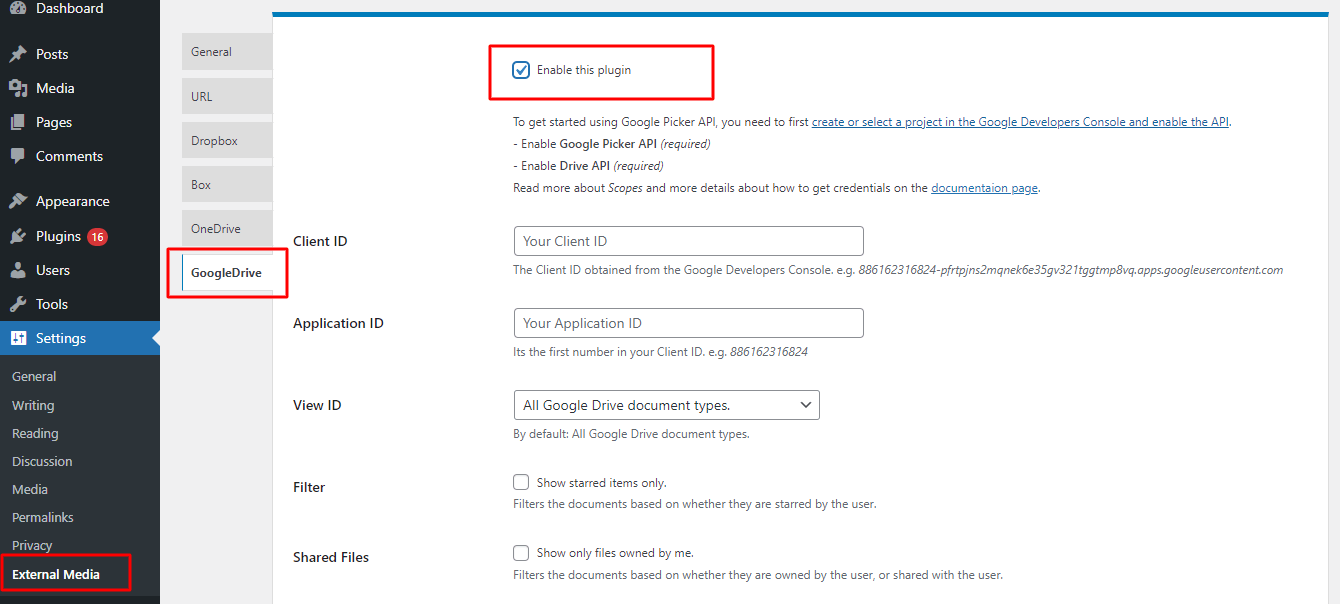
Task: Switch to the URL tab
Action: point(227,96)
